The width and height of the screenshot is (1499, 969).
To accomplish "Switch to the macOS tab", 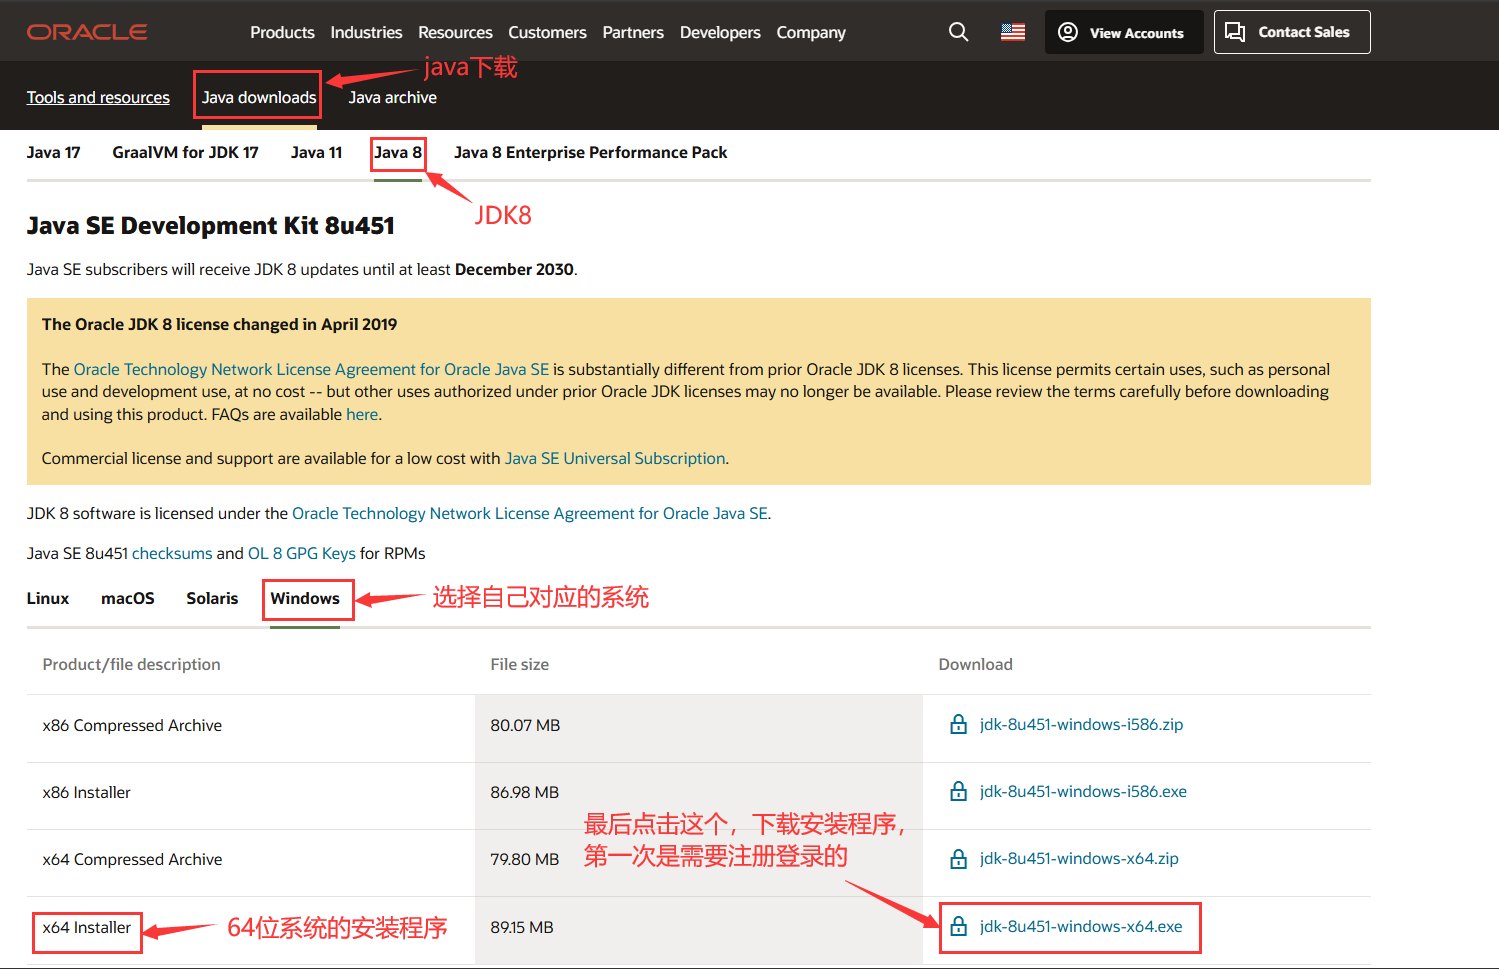I will 127,598.
